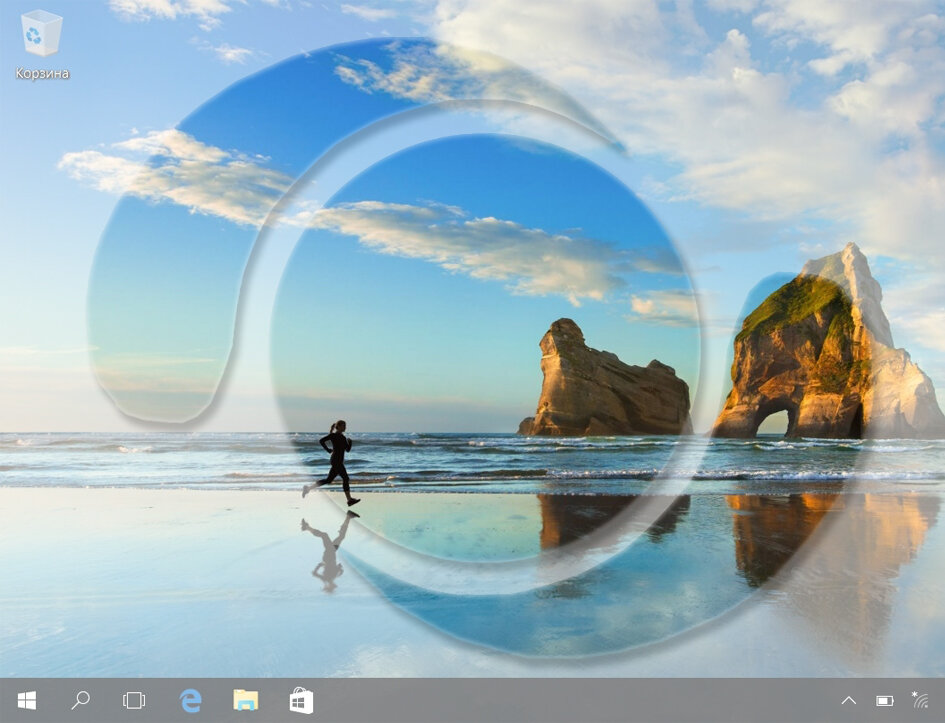Open the Wi-Fi network flyout
945x723 pixels.
tap(920, 700)
